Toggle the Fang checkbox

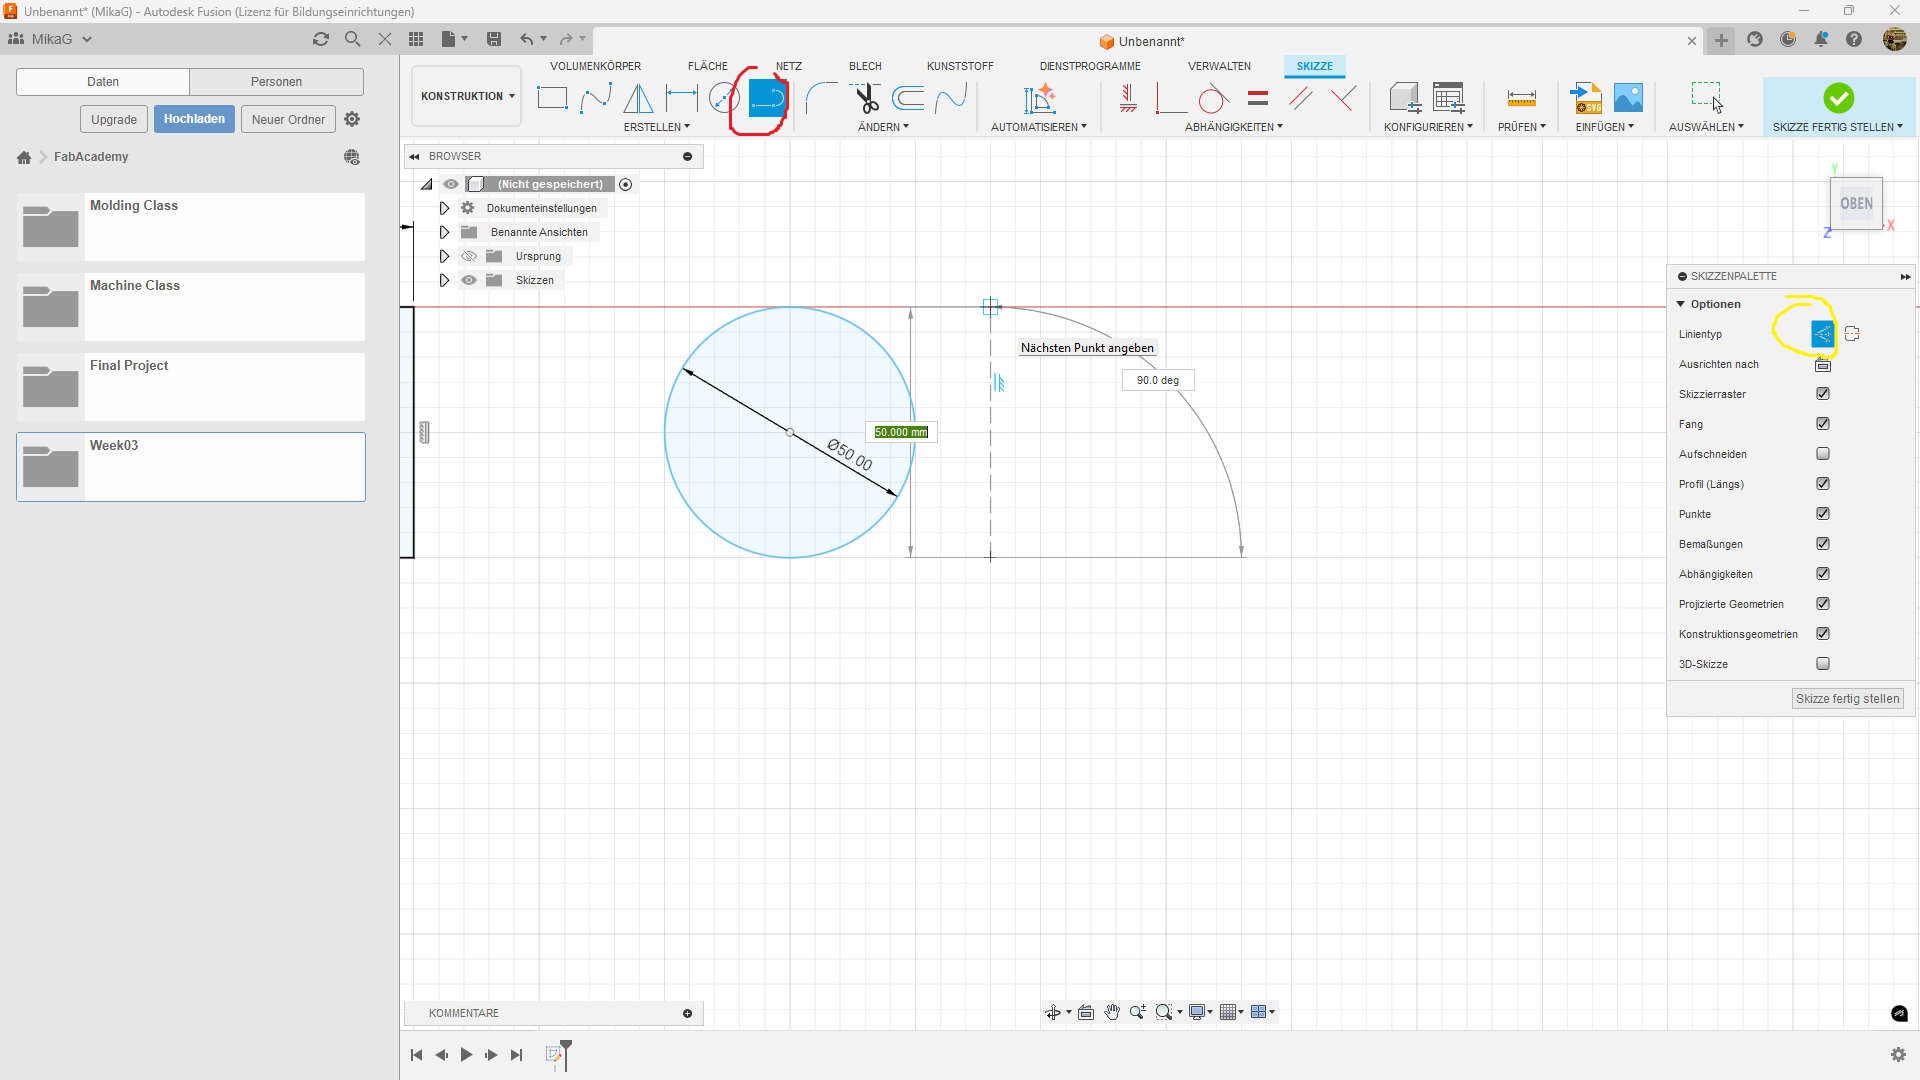1823,424
